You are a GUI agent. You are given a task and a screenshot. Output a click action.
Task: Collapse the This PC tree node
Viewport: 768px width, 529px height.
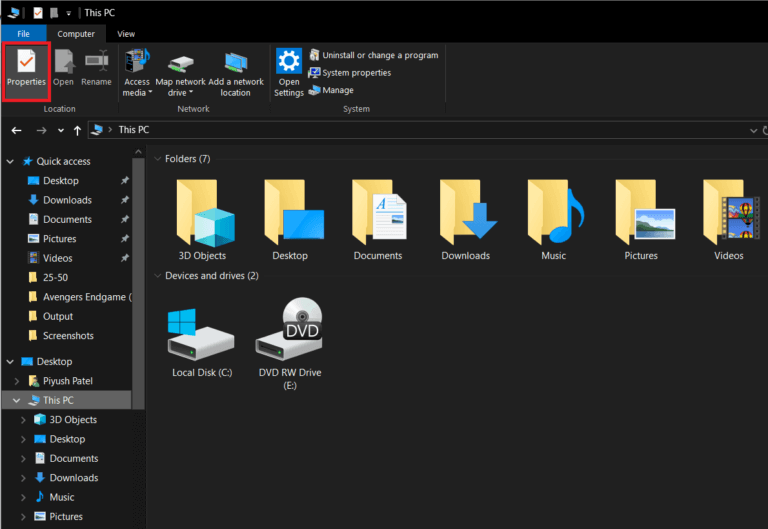coord(16,400)
